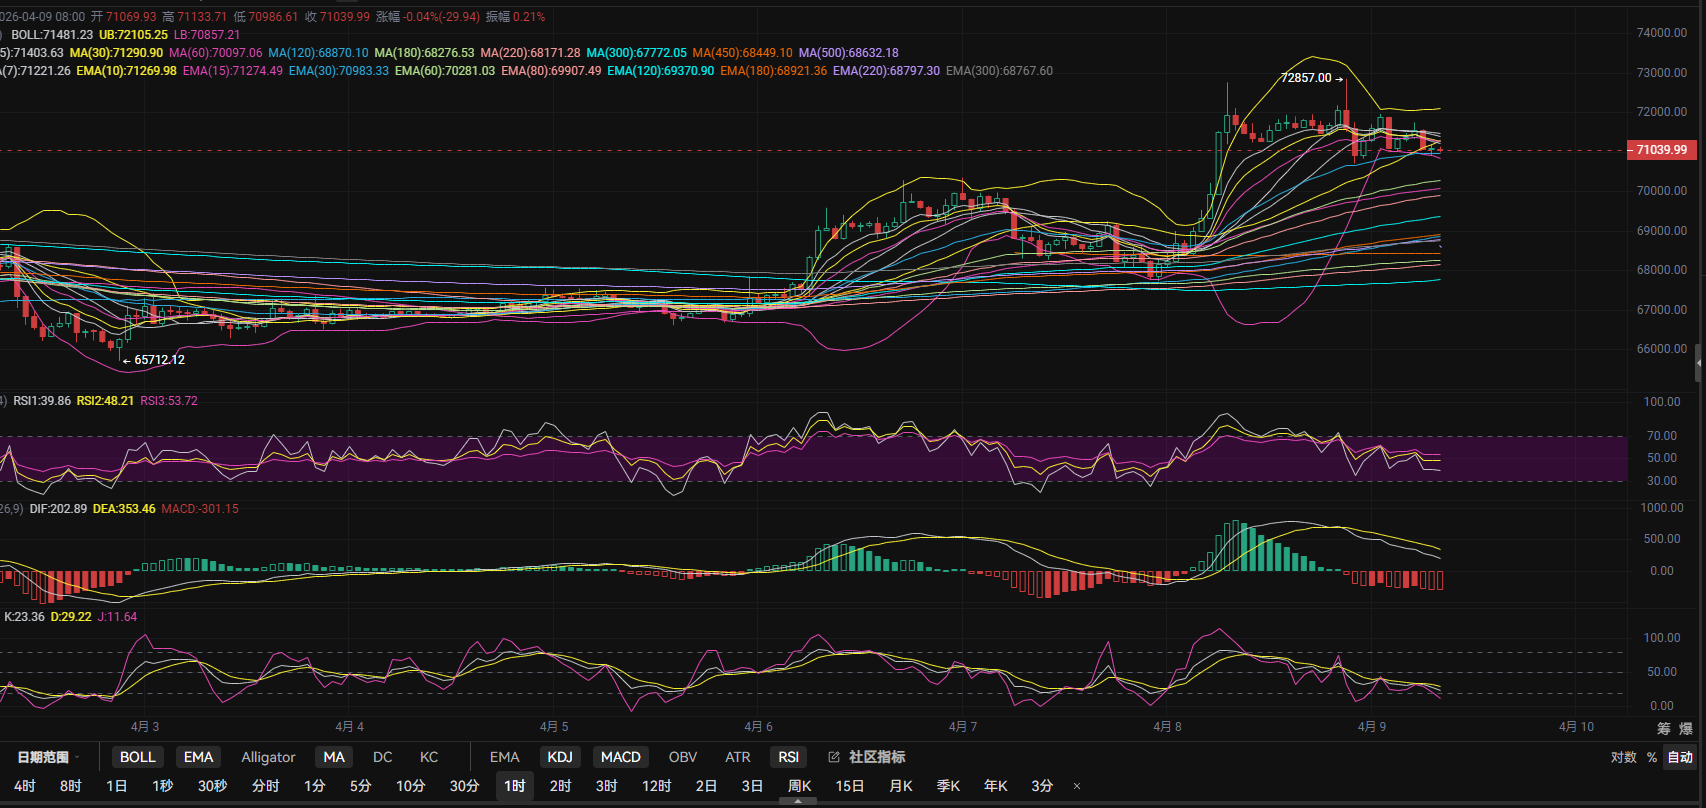
Task: Click the 70000.00 level on price axis
Action: (1661, 190)
